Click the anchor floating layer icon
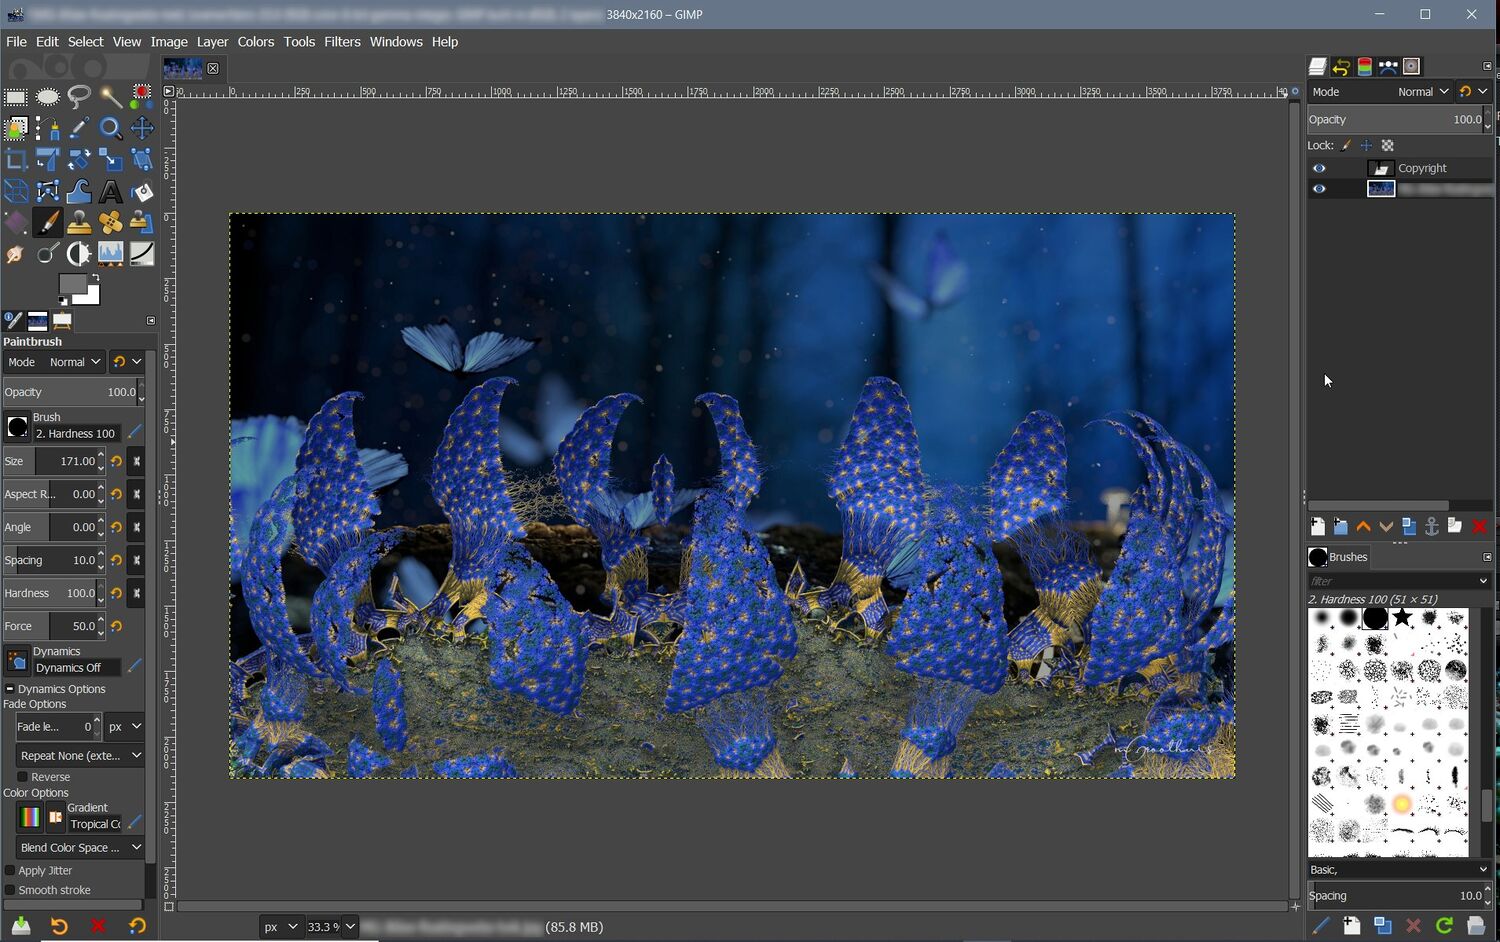1500x942 pixels. click(x=1432, y=527)
